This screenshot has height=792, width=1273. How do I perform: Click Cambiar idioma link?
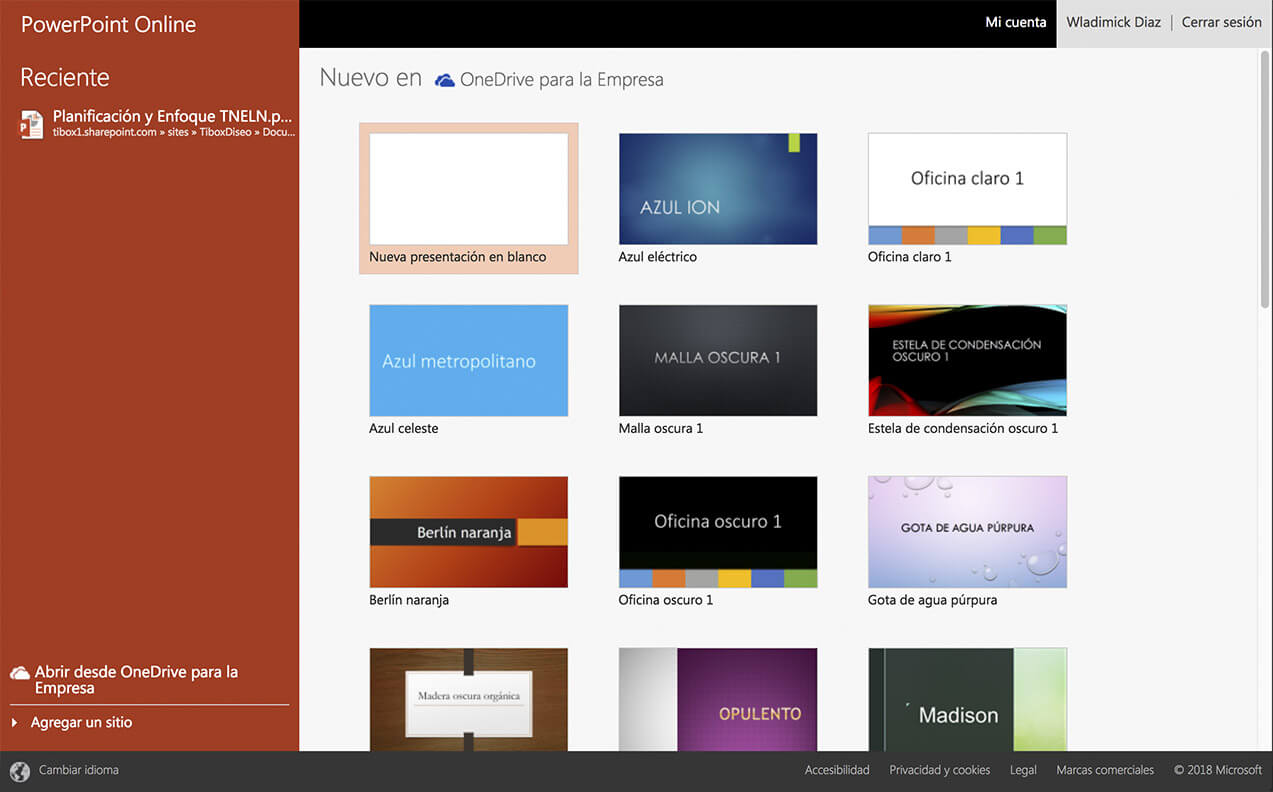79,770
